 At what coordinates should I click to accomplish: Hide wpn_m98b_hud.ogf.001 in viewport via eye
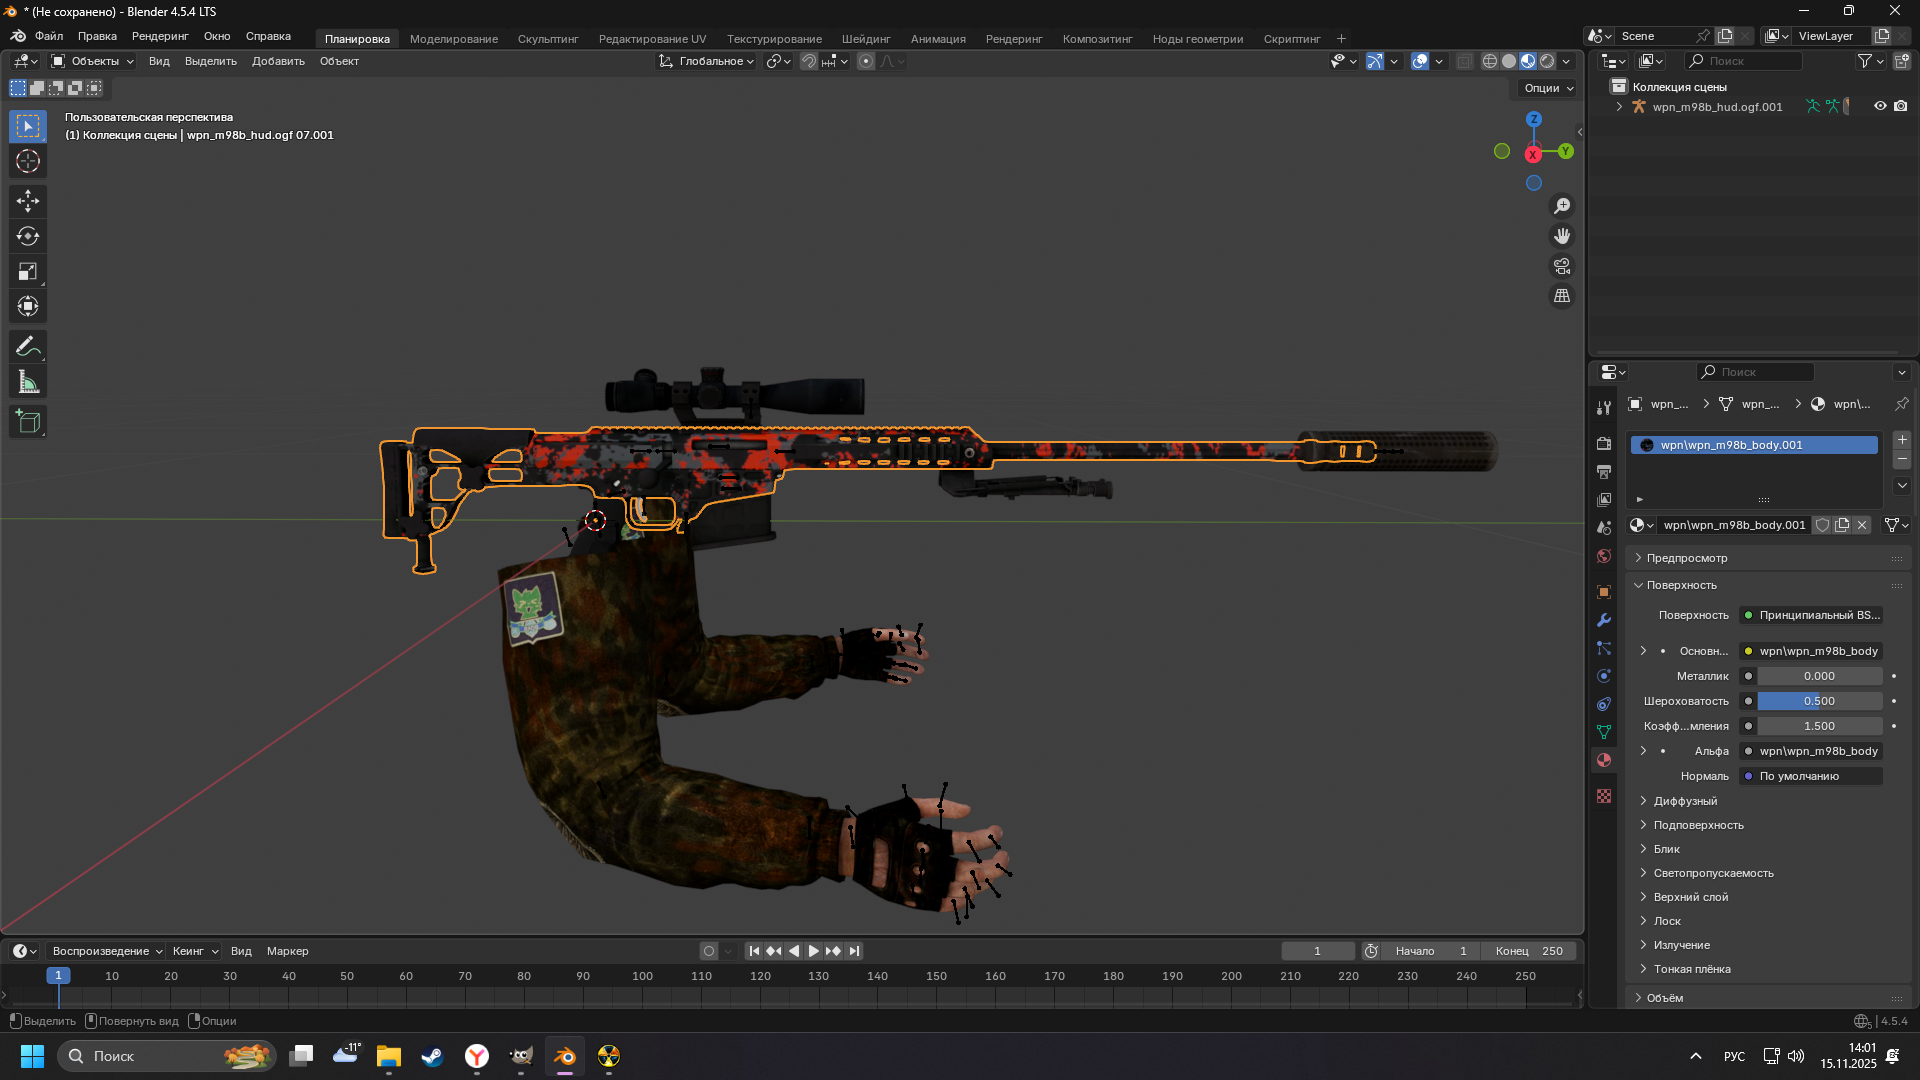pyautogui.click(x=1880, y=106)
